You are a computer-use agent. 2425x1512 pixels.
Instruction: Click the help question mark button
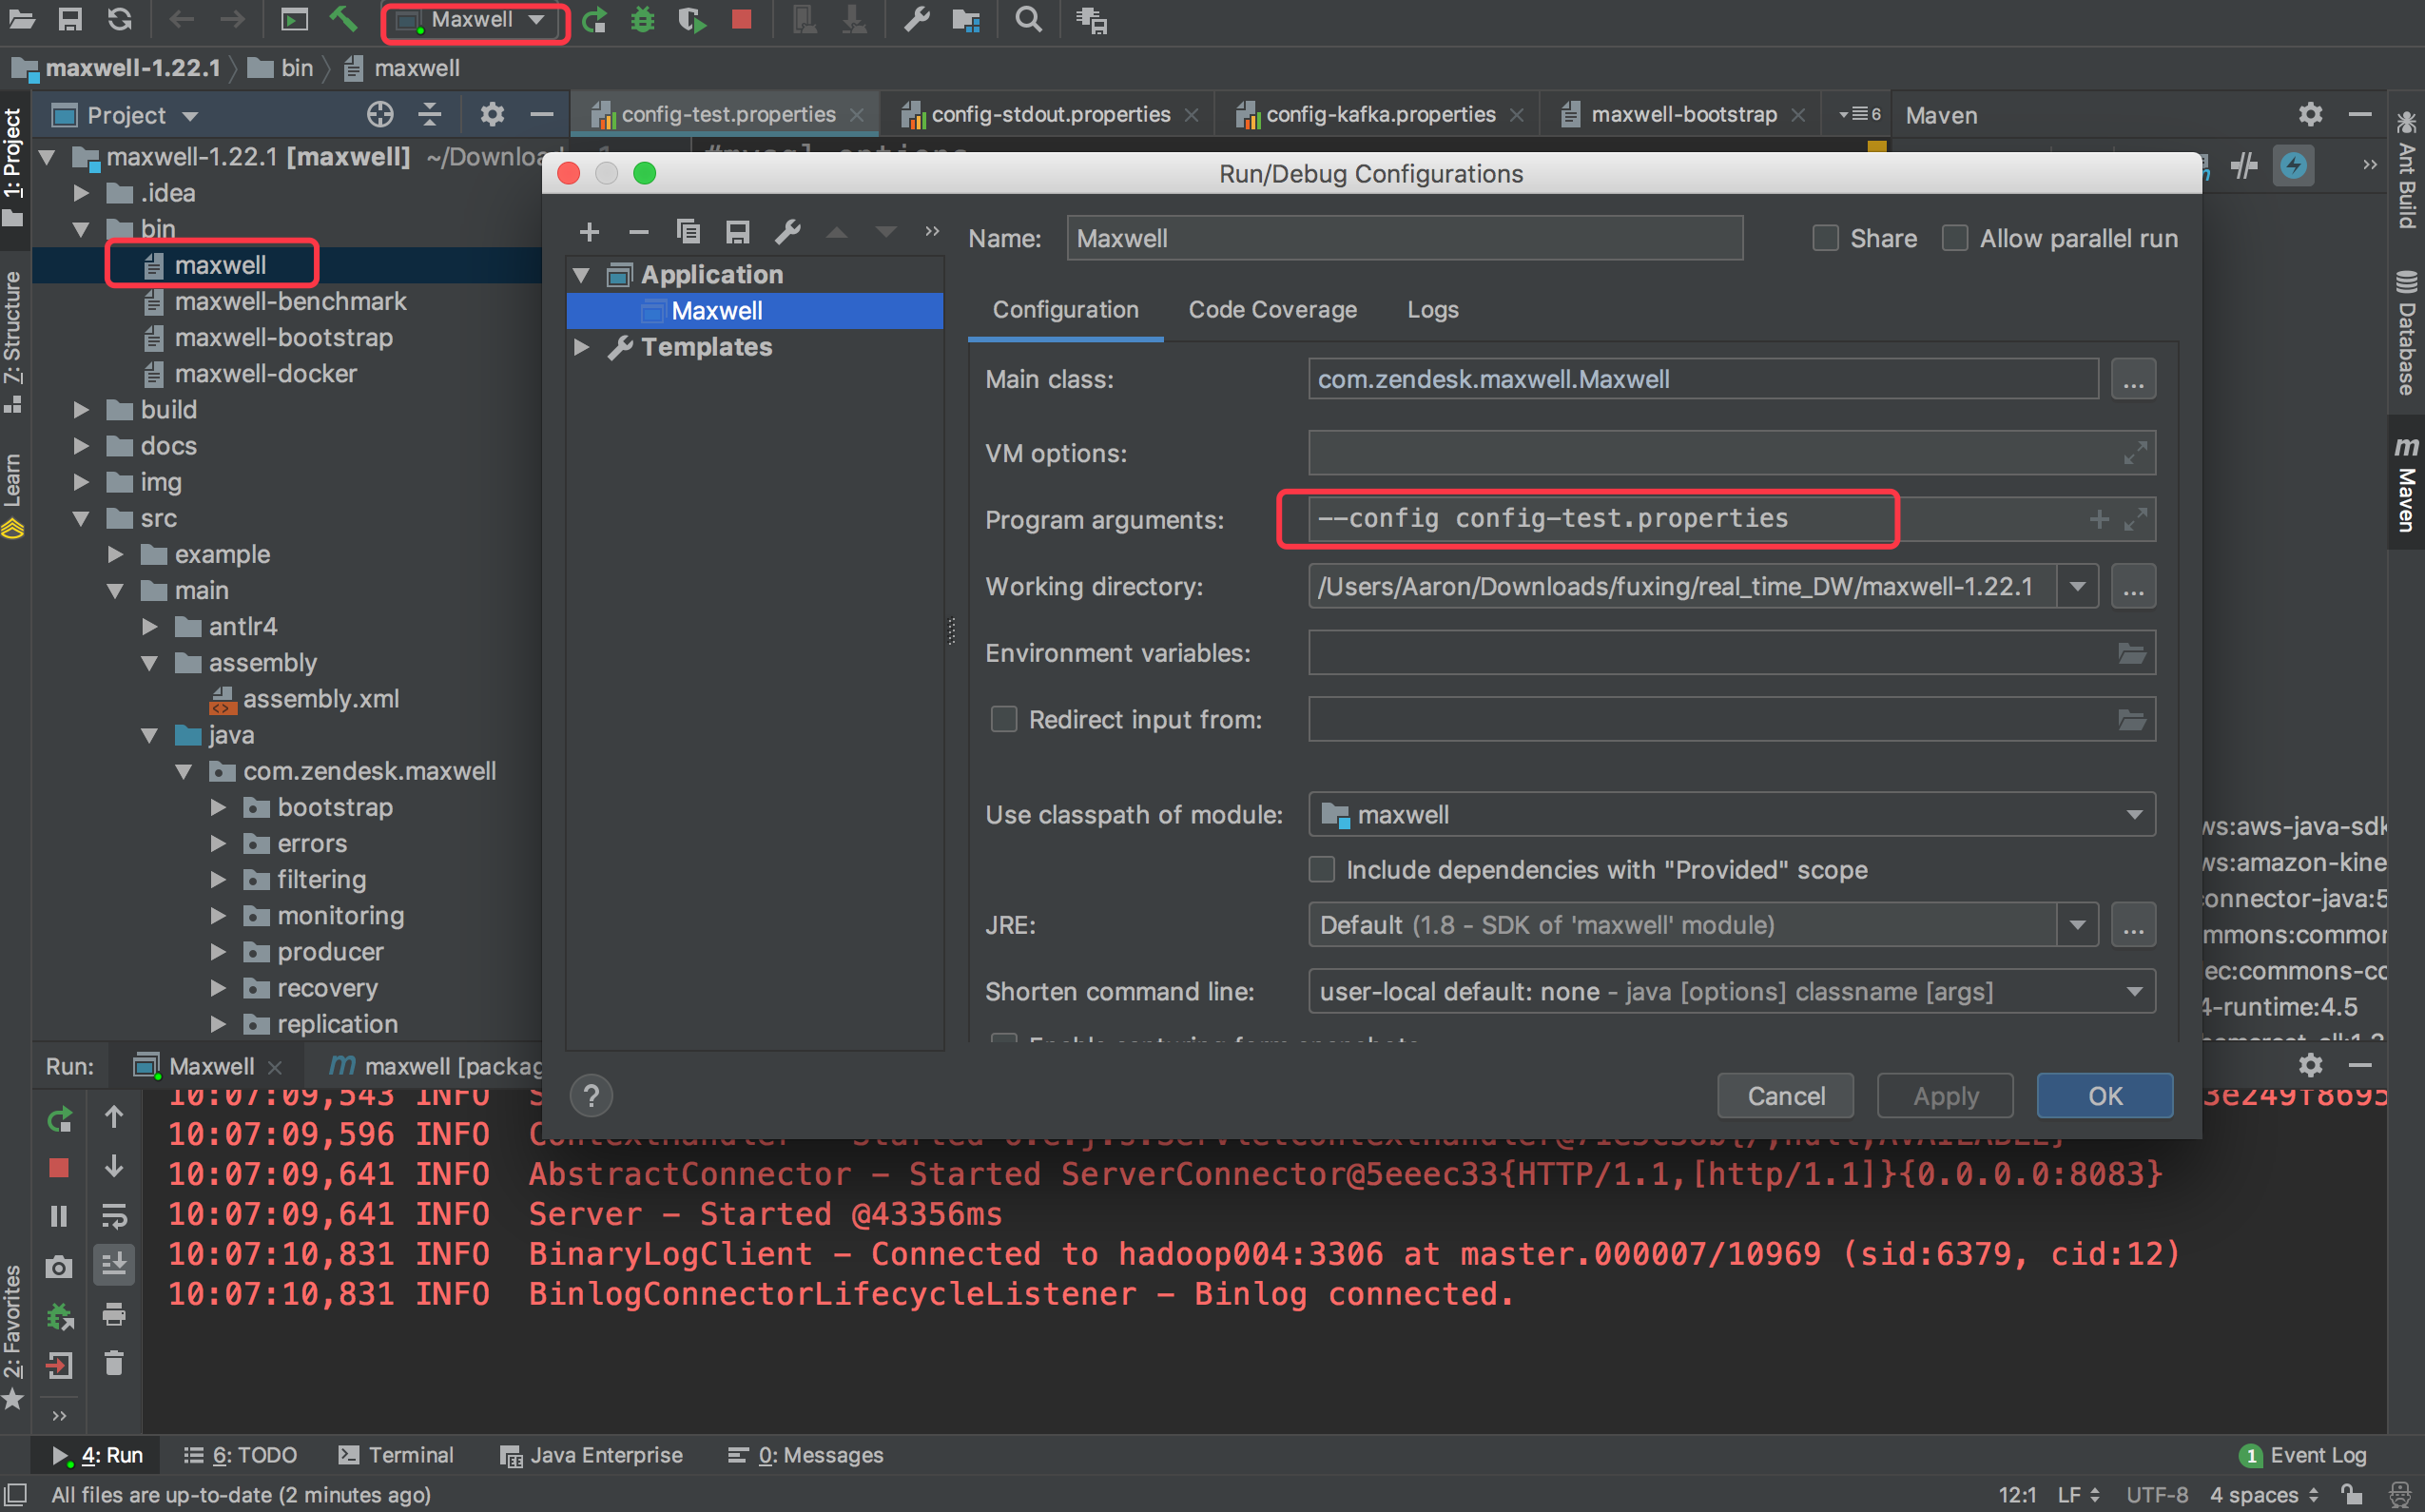pos(591,1096)
